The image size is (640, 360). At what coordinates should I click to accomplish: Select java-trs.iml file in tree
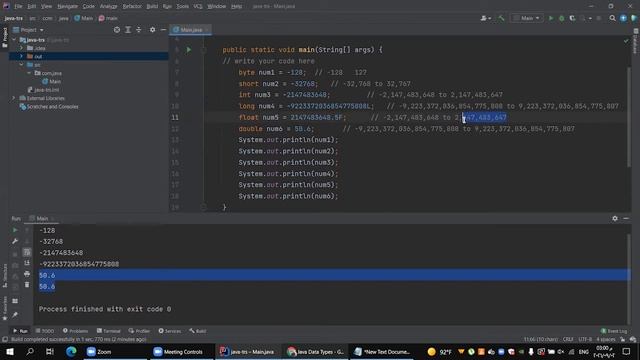pyautogui.click(x=43, y=90)
